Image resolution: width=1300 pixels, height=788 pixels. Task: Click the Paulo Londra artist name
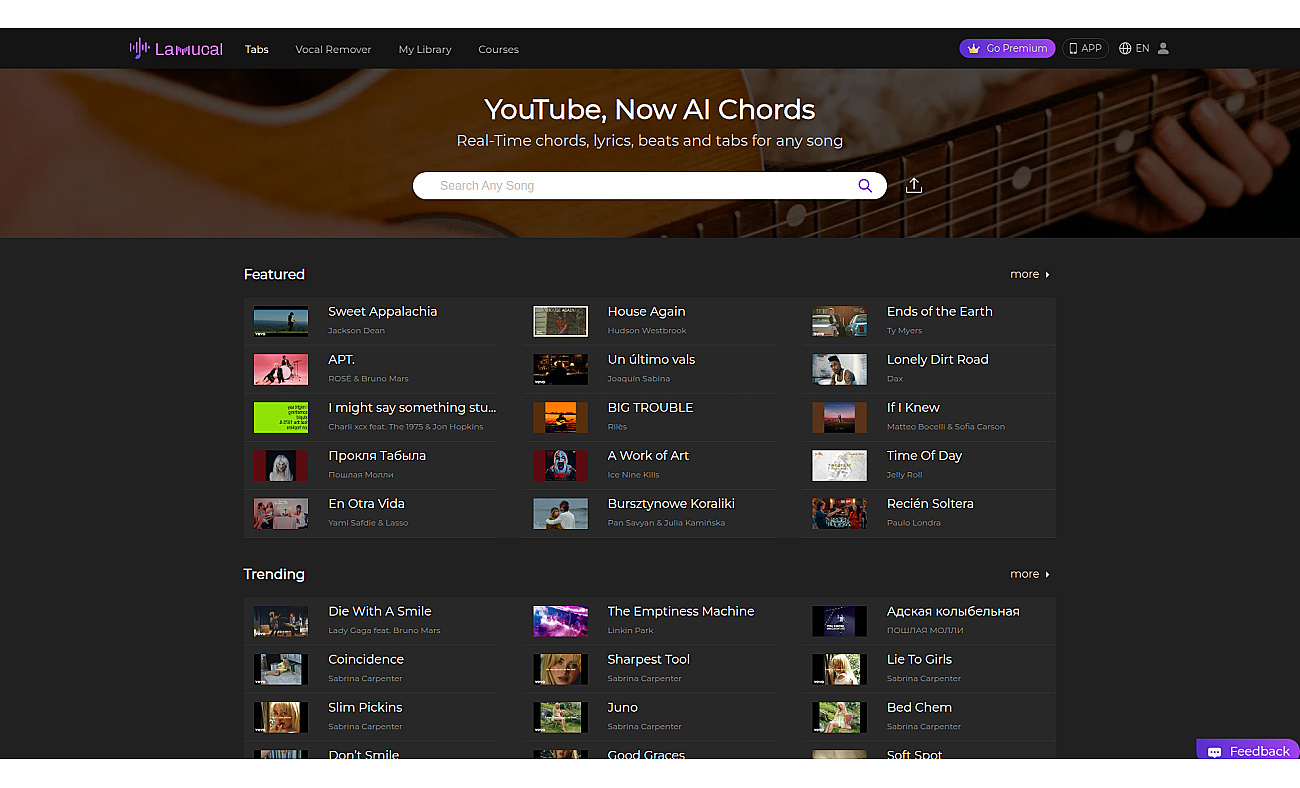click(x=913, y=523)
